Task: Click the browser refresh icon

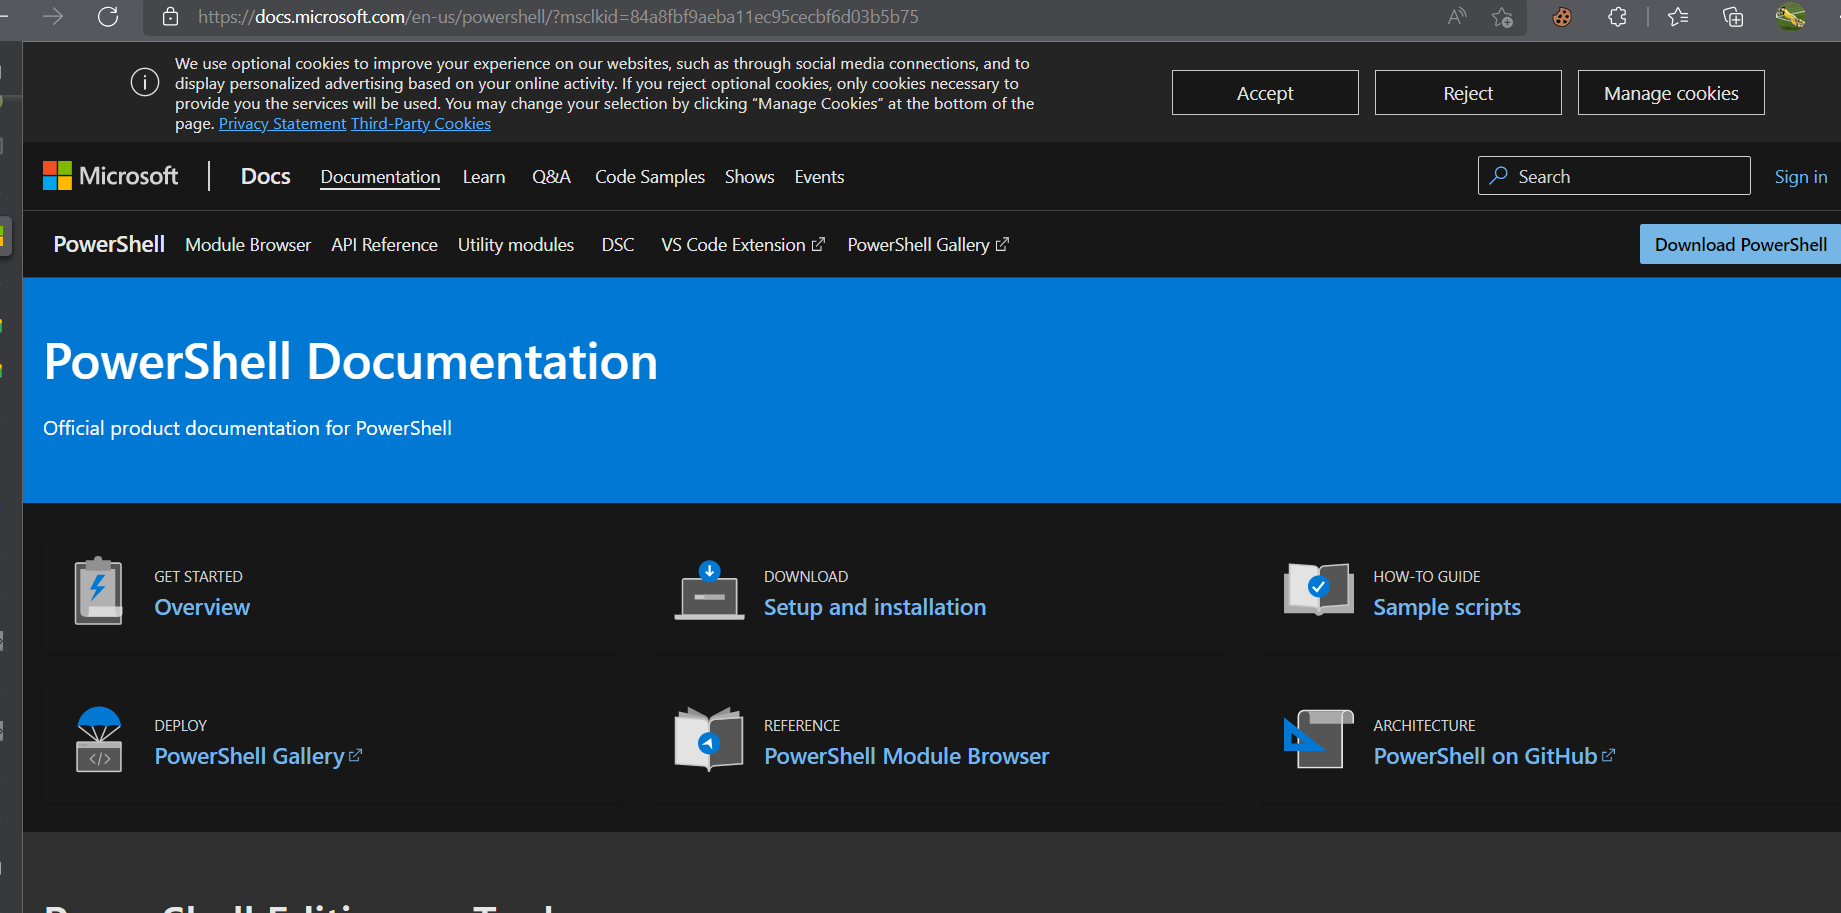Action: point(108,17)
